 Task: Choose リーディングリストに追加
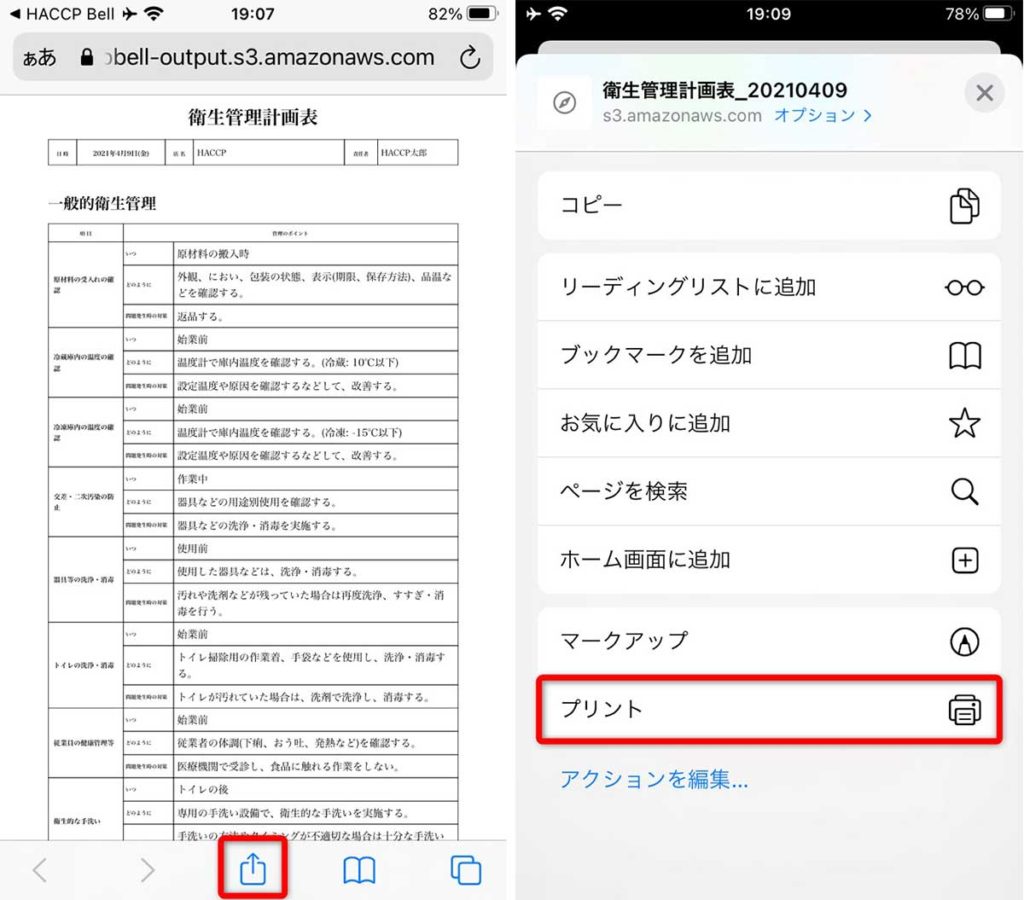click(x=768, y=287)
